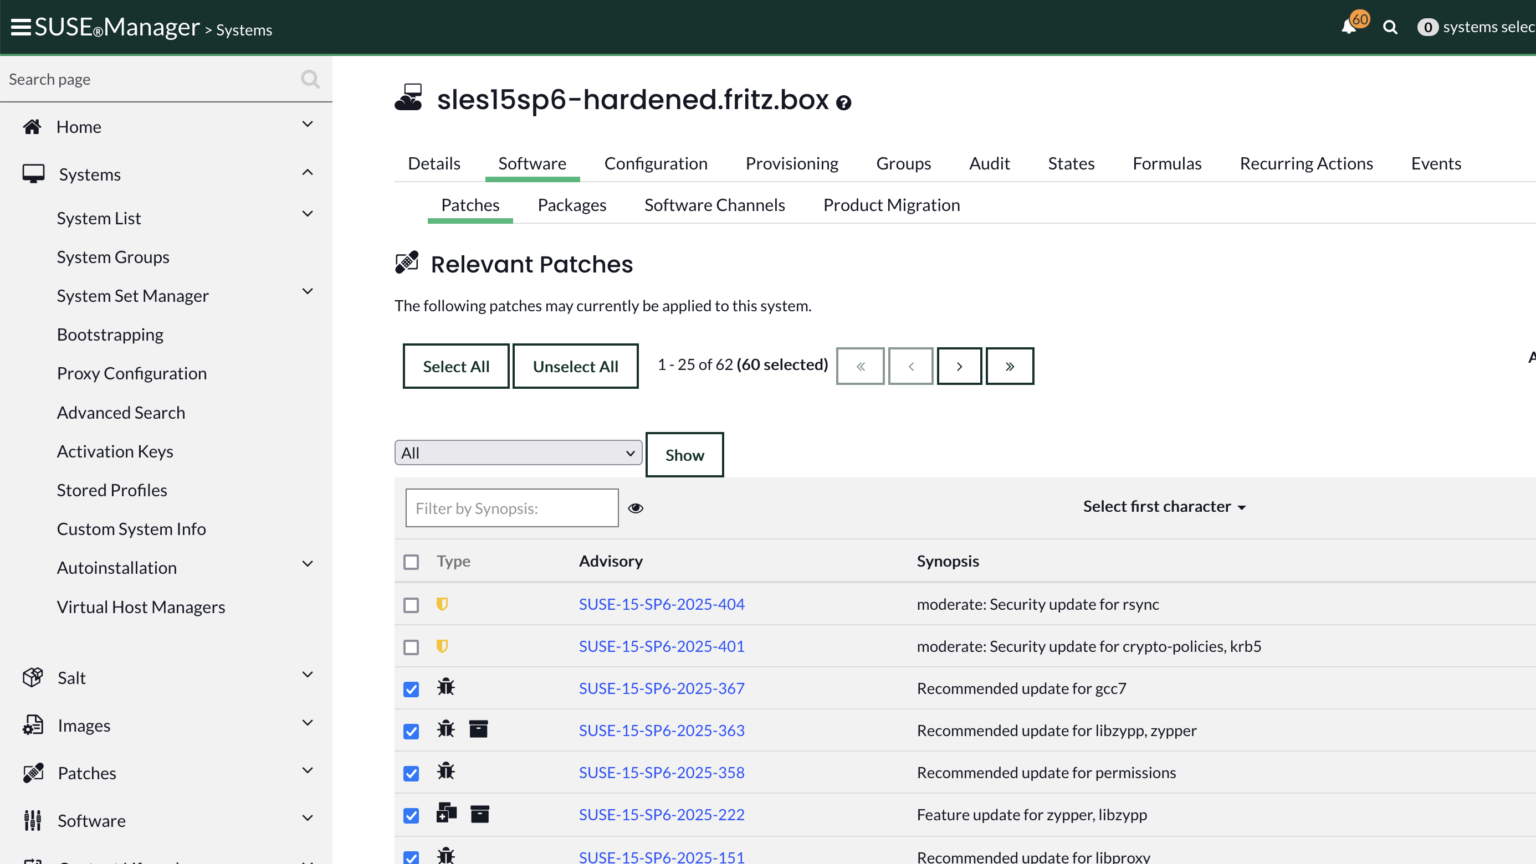Expand Select first character dropdown
Viewport: 1536px width, 864px height.
[1164, 507]
